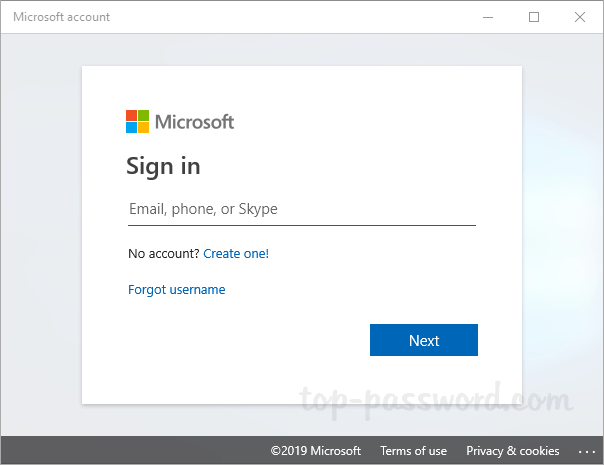Click the No account? label text
Screen dimensions: 604x465
(x=164, y=254)
